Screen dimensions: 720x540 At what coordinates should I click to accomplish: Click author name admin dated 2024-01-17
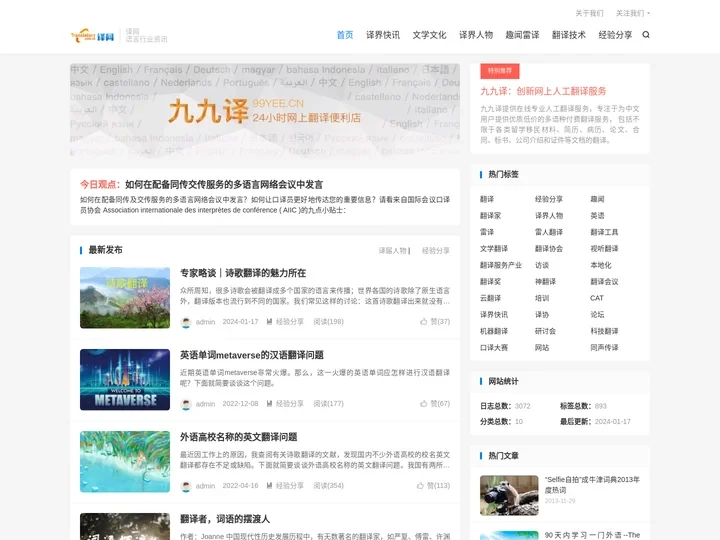(x=205, y=321)
